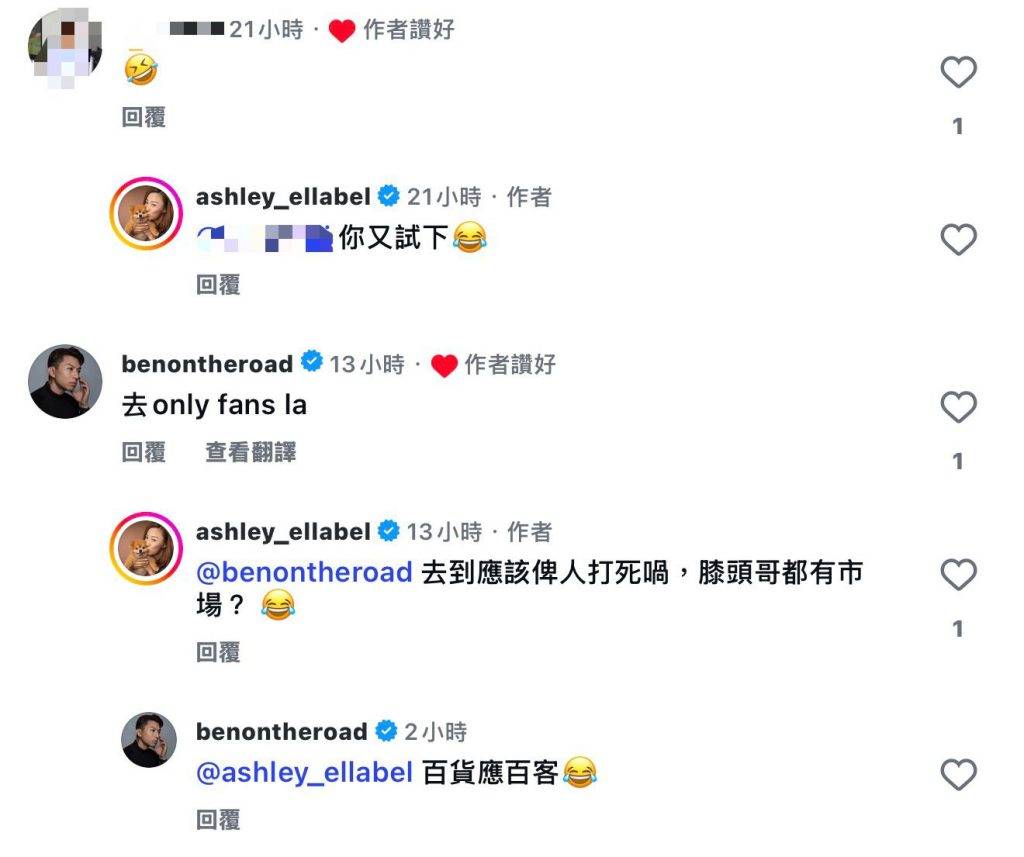The width and height of the screenshot is (1024, 857).
Task: Reply to benontheroad's 'only fans la' comment
Action: [144, 452]
